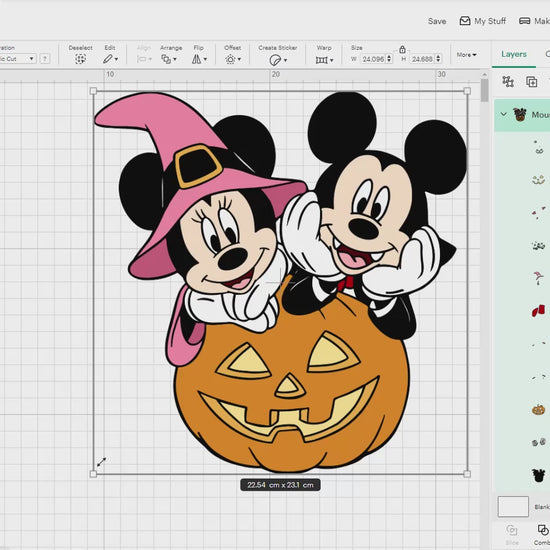550x550 pixels.
Task: Click the Save button
Action: click(437, 21)
